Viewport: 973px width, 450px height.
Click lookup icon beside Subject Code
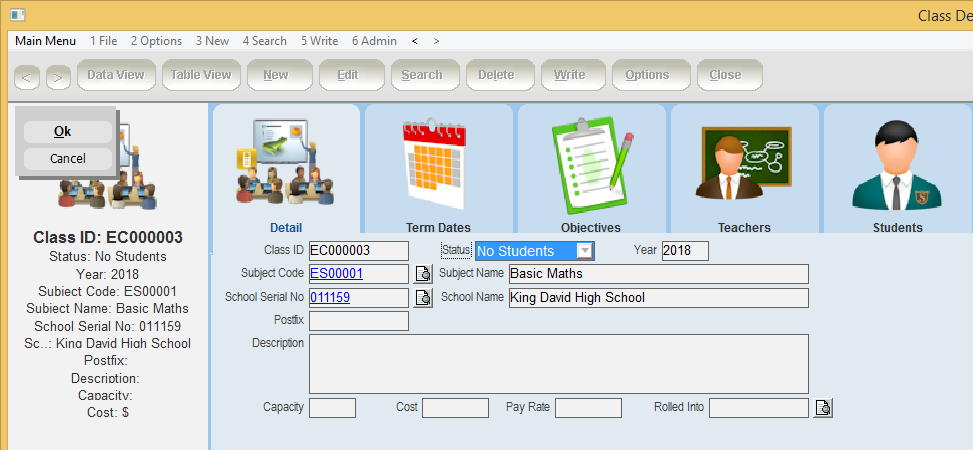[423, 274]
